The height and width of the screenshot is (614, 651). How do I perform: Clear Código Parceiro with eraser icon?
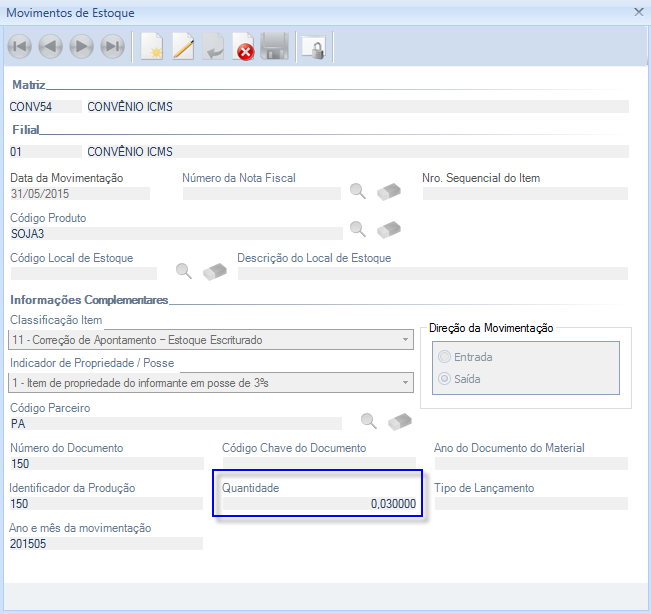(x=400, y=421)
